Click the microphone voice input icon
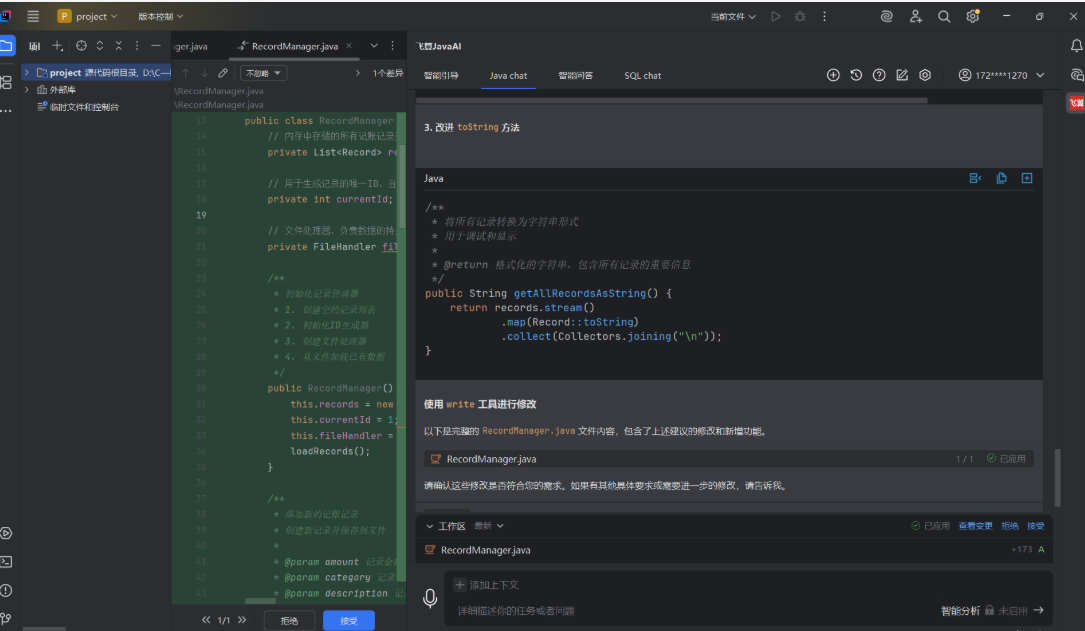This screenshot has width=1085, height=631. click(430, 598)
